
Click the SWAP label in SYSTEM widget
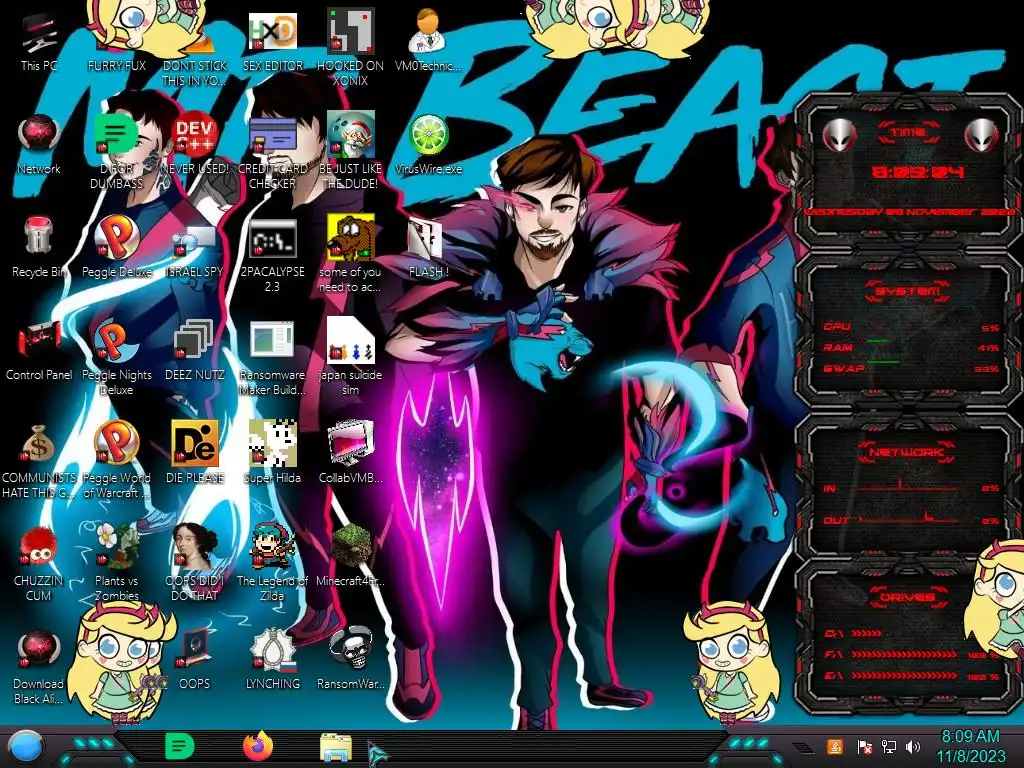tap(843, 368)
